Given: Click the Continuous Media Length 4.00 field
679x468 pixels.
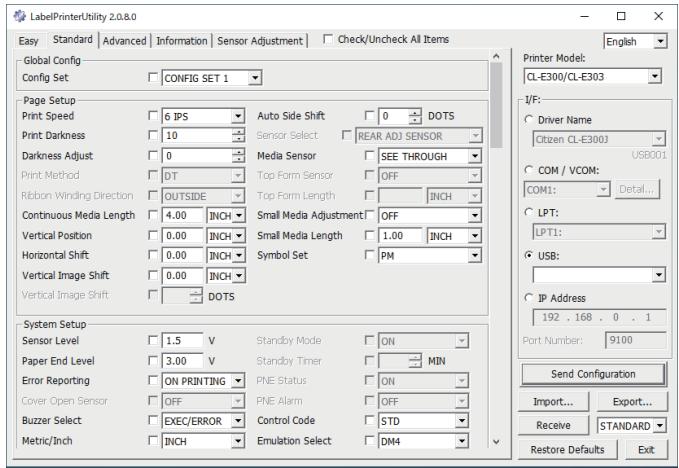Looking at the screenshot, I should pos(182,215).
